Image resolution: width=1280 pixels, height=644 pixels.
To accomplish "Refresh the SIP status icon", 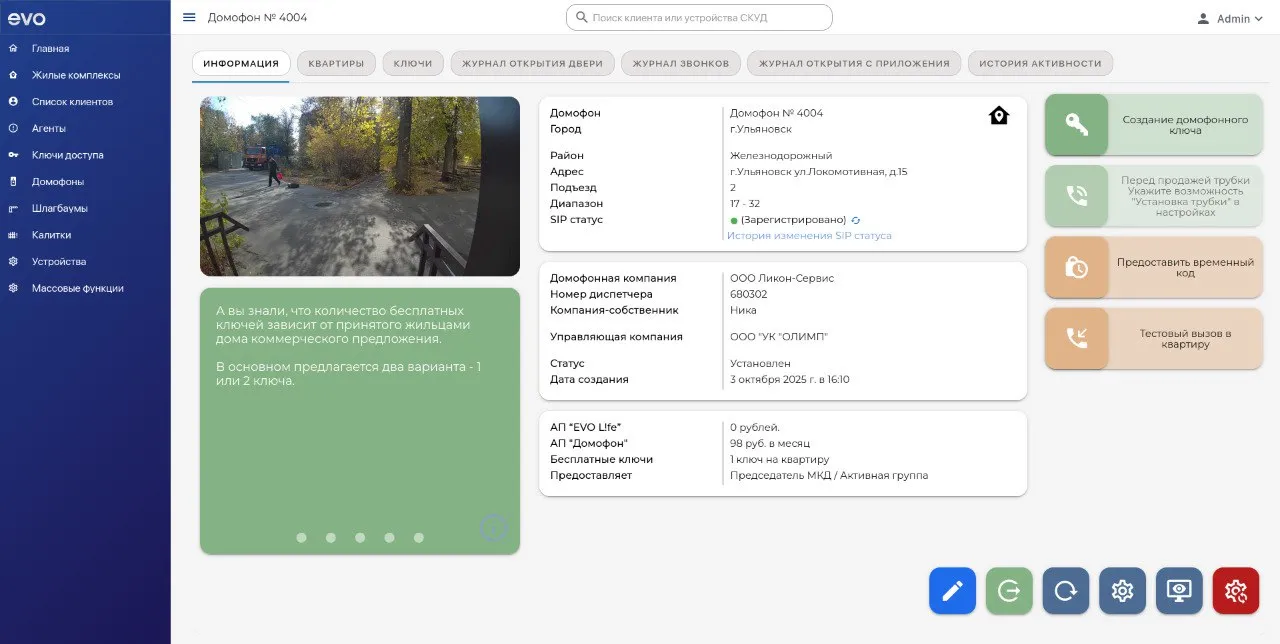I will click(856, 220).
